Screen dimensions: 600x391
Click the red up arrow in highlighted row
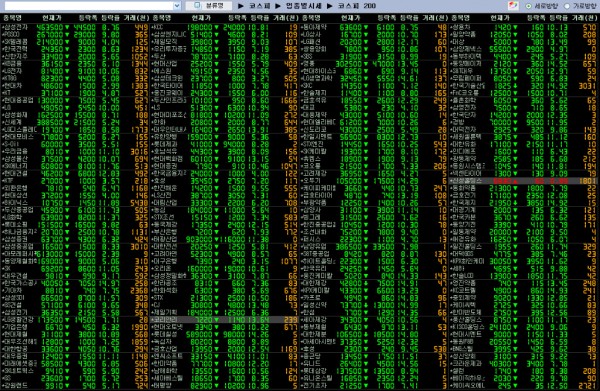coord(517,181)
